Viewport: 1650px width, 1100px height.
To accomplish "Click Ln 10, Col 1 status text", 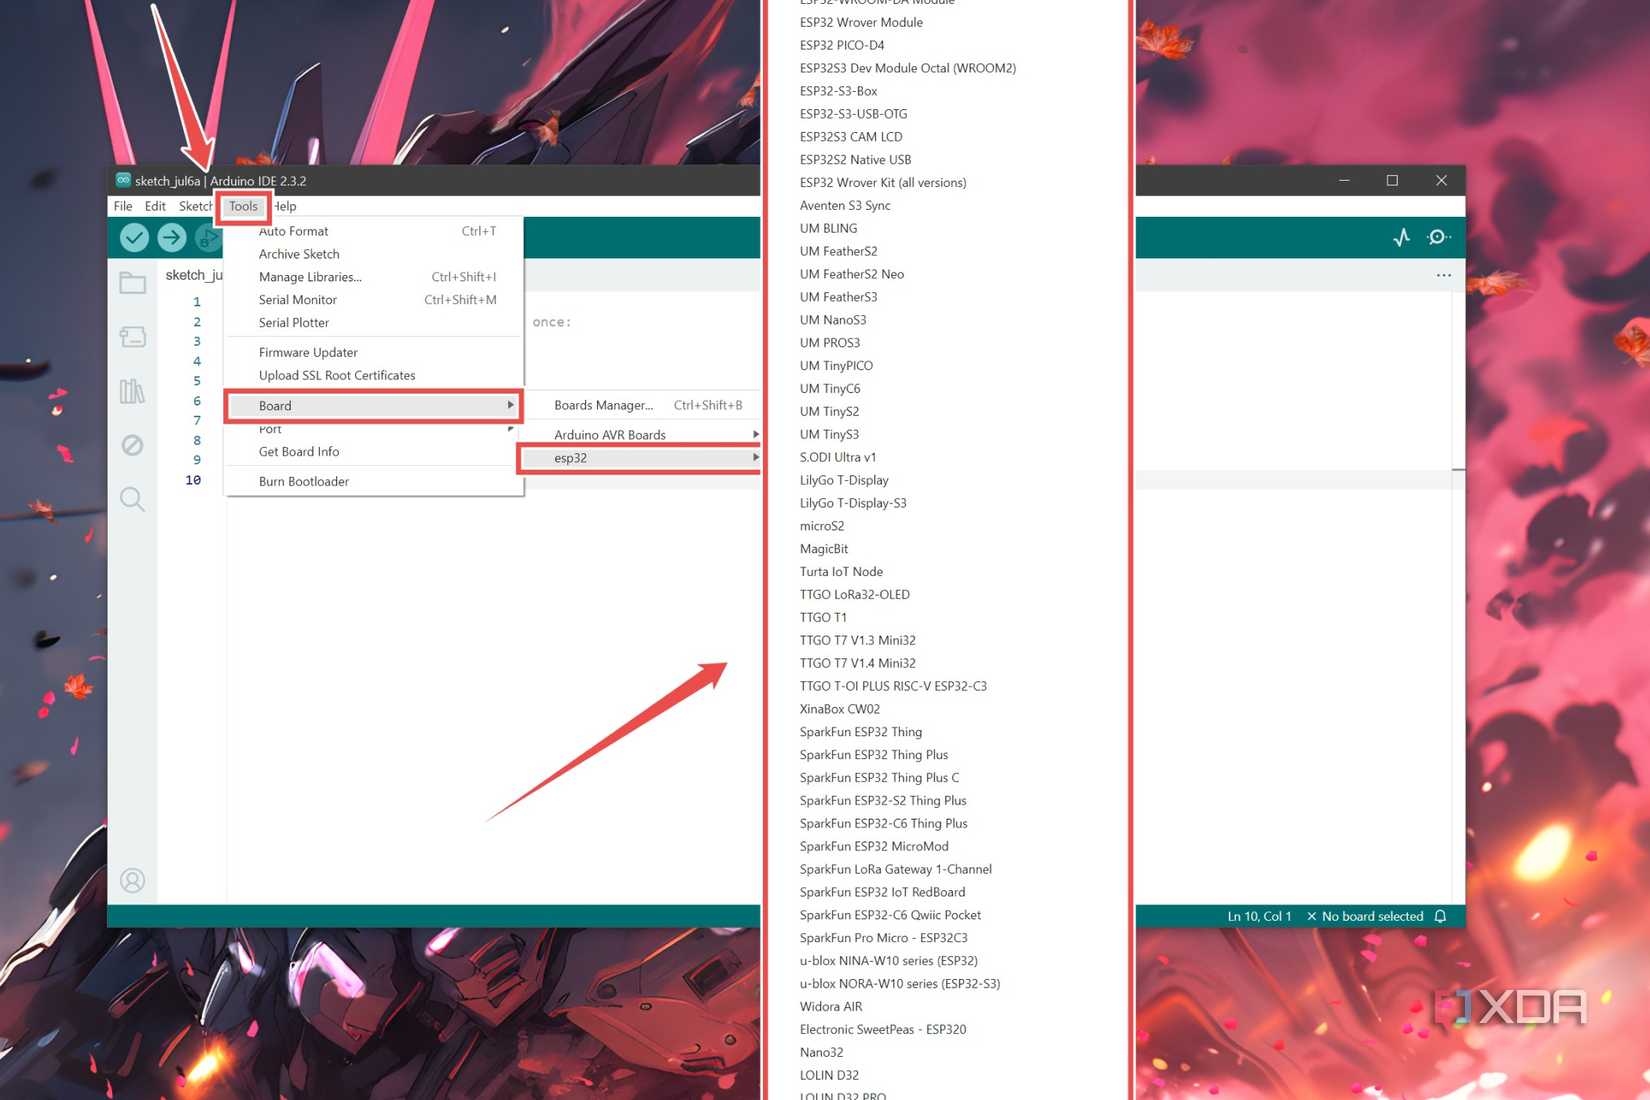I will 1259,916.
